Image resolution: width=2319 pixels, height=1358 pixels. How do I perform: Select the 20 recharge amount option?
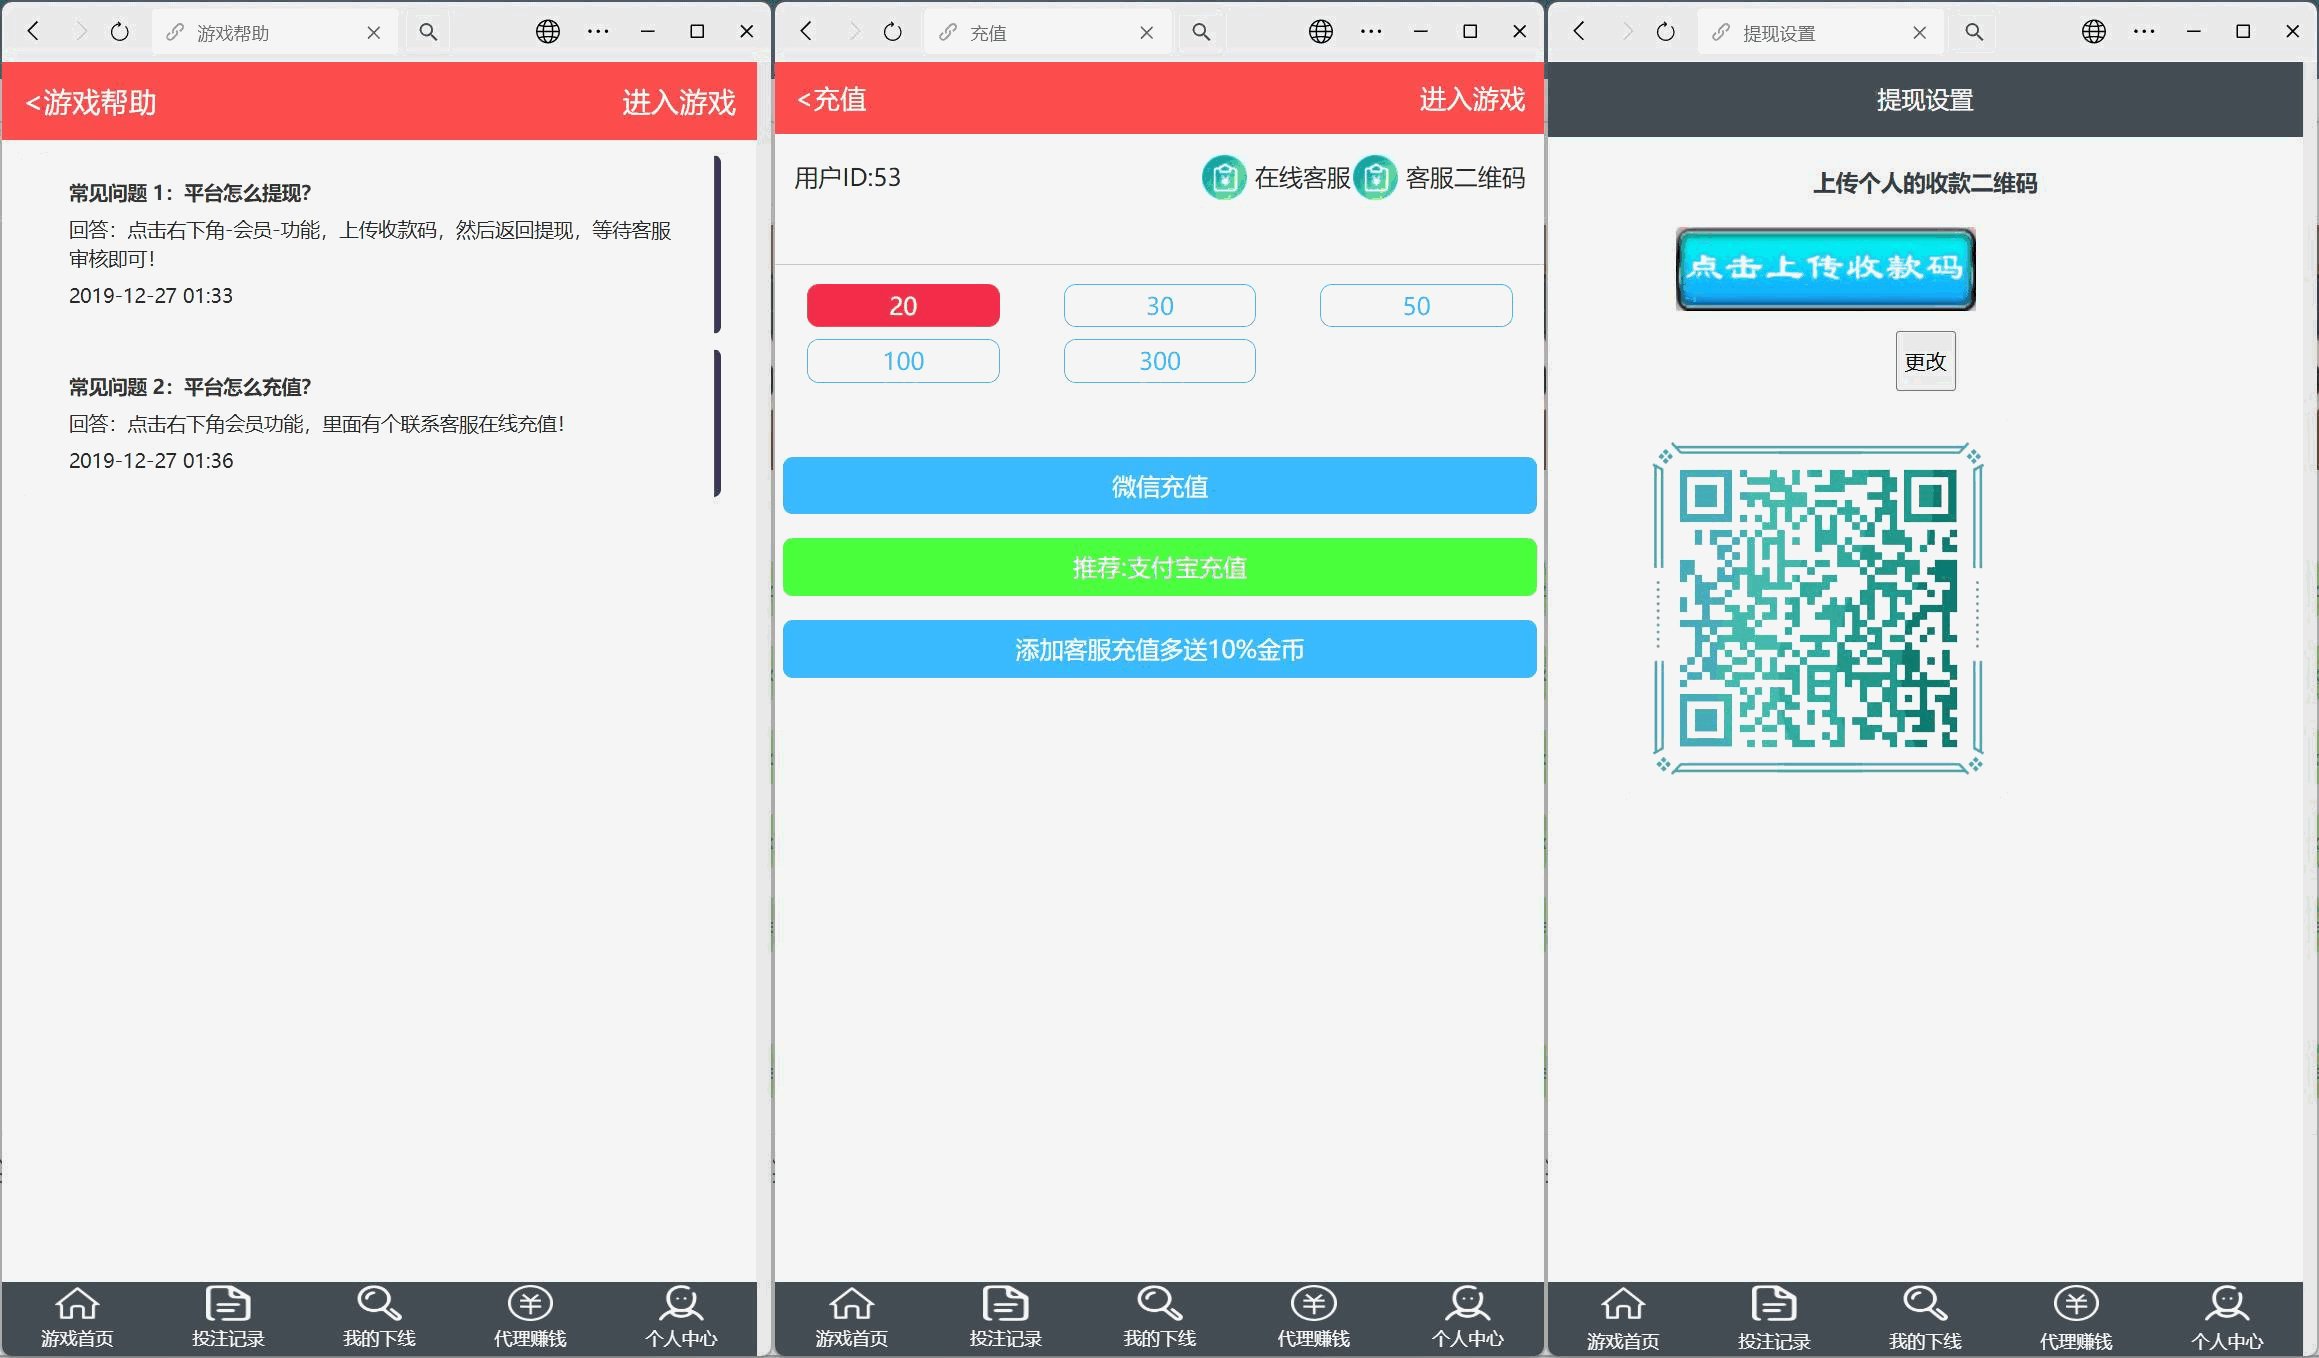click(x=903, y=306)
